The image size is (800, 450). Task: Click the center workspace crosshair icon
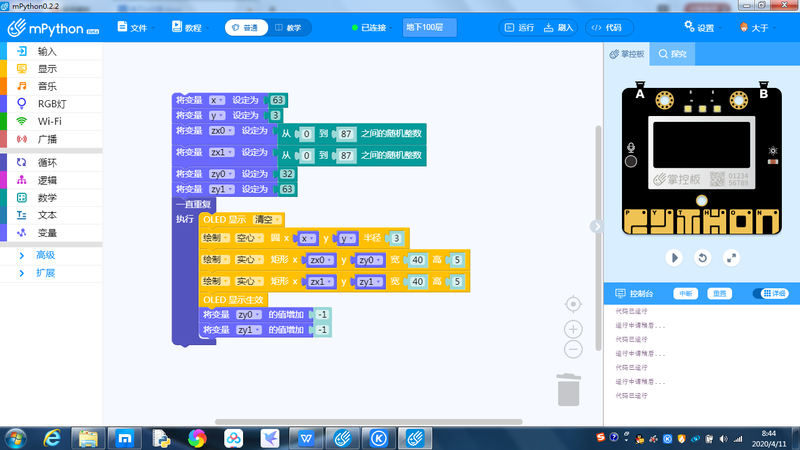click(x=573, y=303)
